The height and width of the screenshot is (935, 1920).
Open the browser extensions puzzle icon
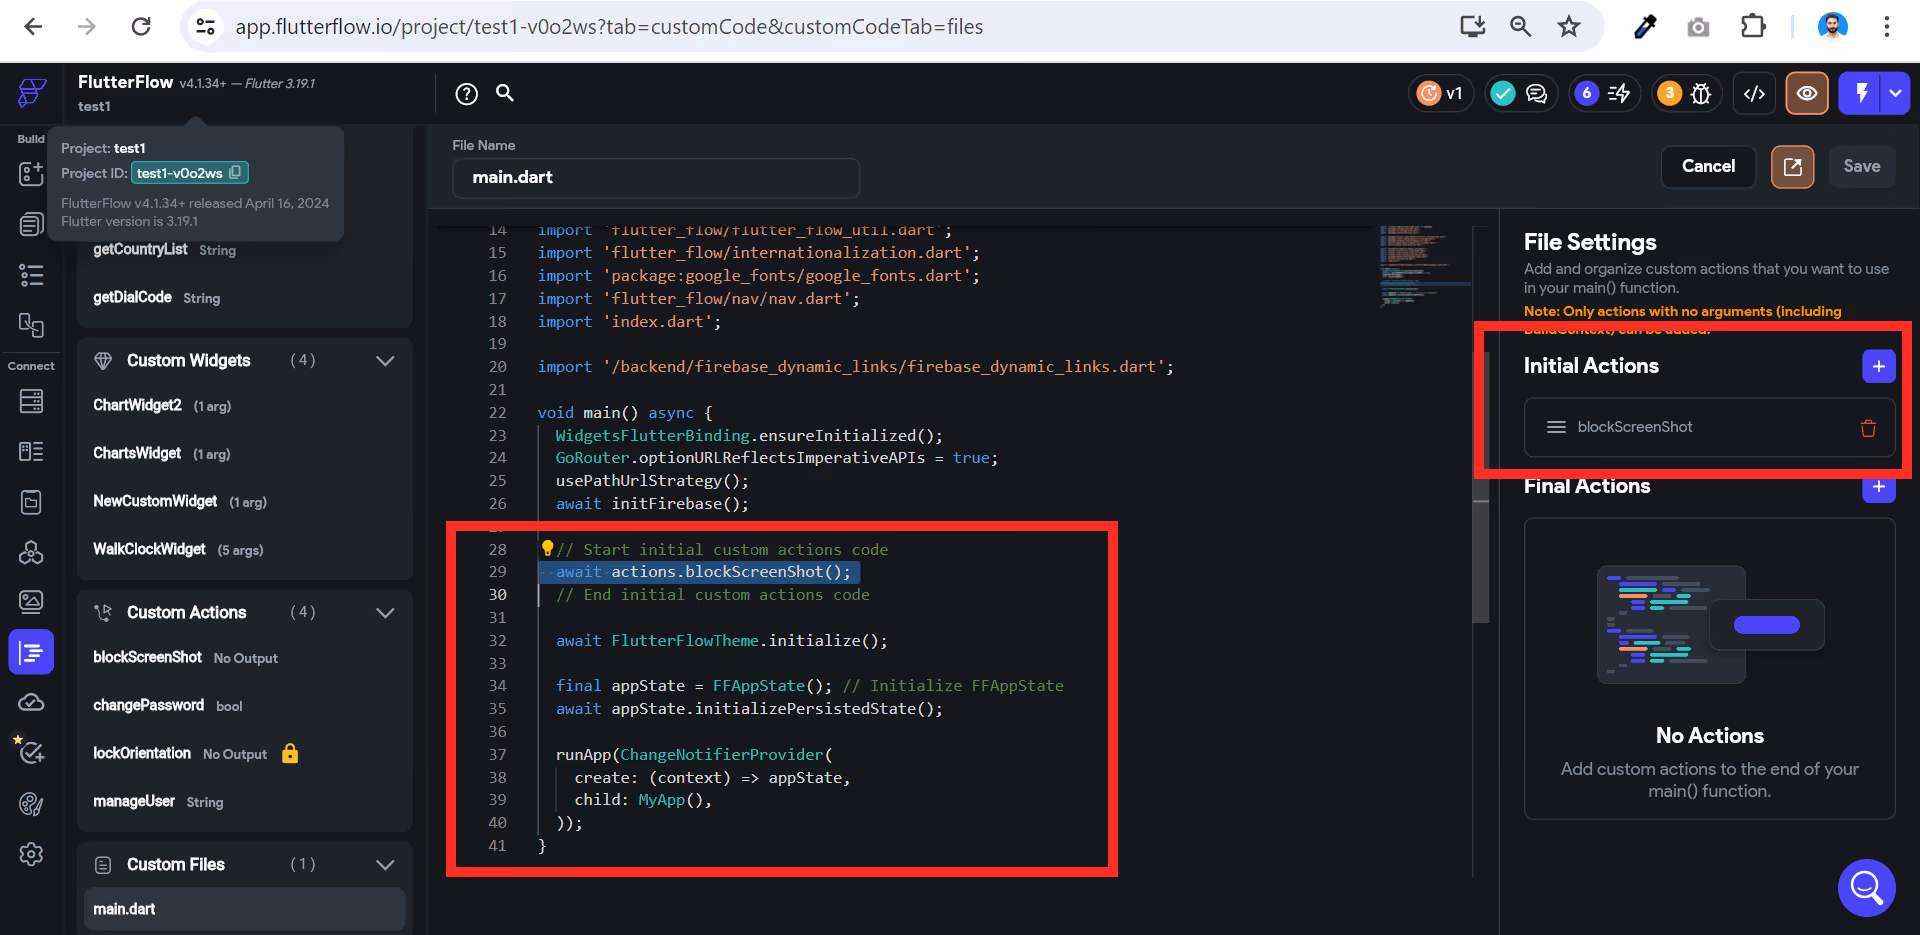(x=1753, y=27)
